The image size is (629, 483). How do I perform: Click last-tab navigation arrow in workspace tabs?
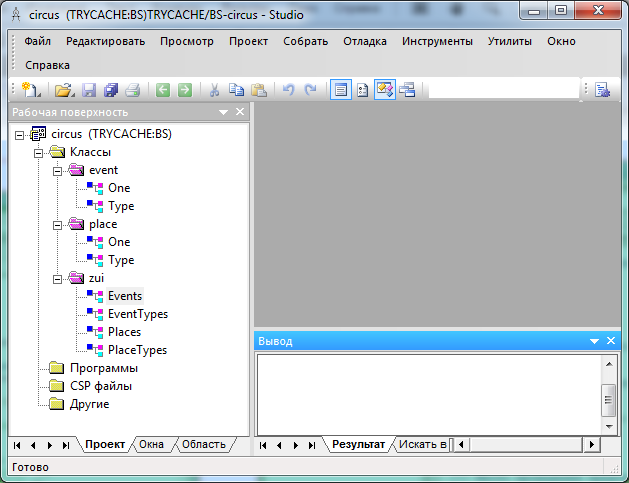[66, 445]
